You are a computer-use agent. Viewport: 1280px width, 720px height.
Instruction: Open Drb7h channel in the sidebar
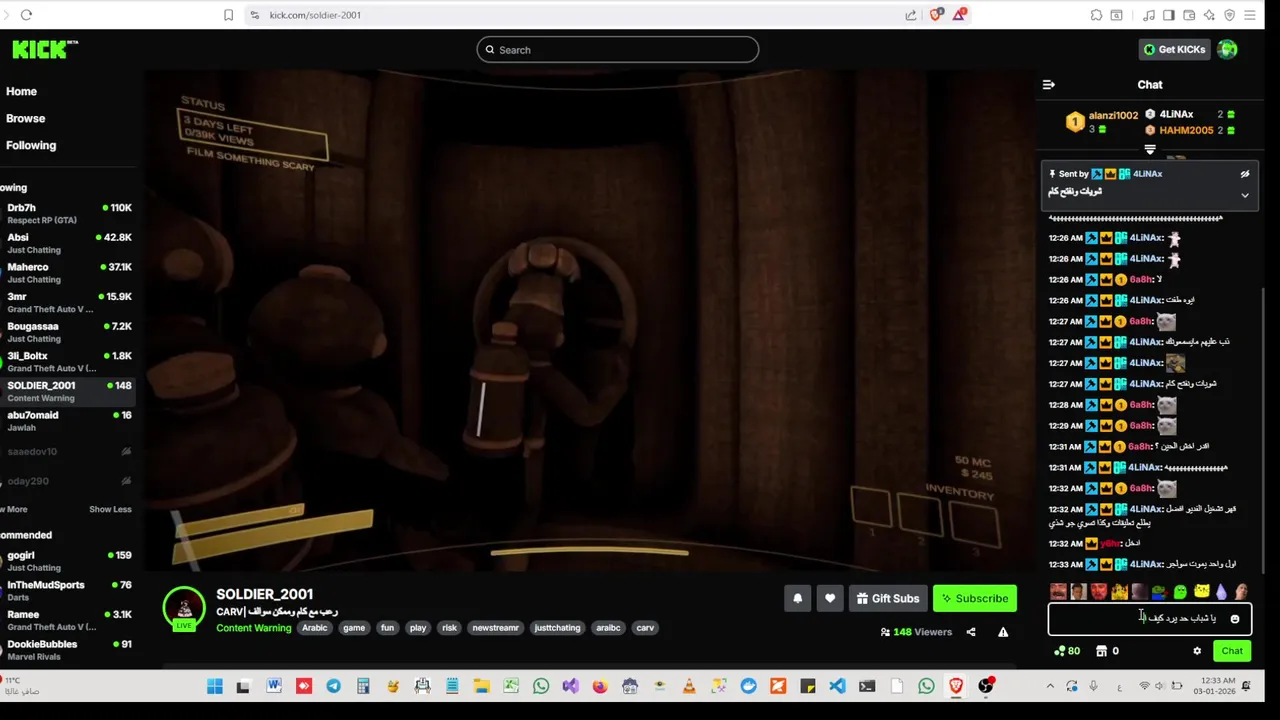click(x=67, y=214)
